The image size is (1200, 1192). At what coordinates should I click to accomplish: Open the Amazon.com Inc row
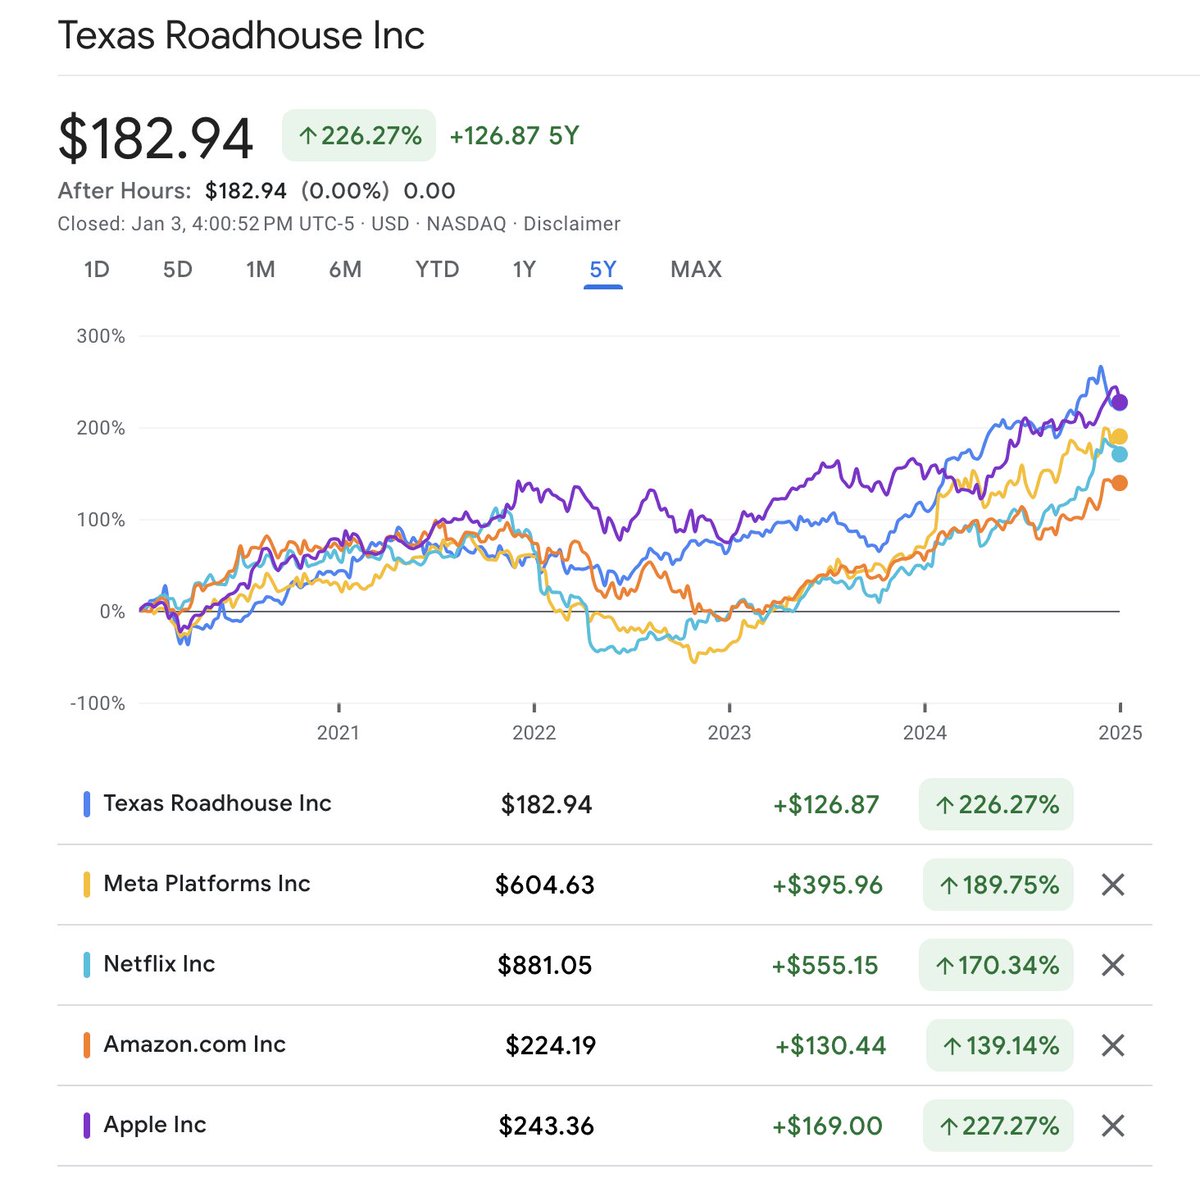pyautogui.click(x=604, y=1045)
